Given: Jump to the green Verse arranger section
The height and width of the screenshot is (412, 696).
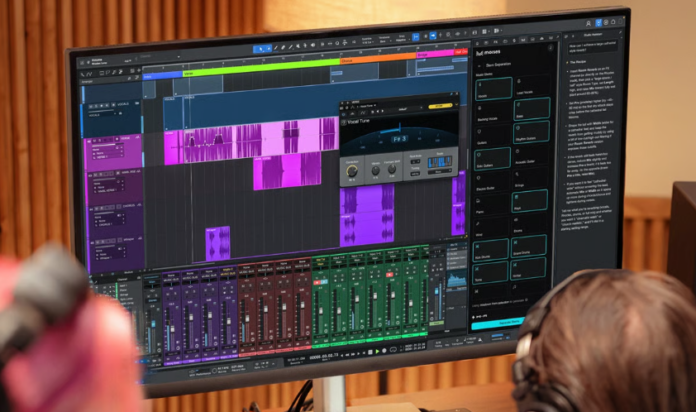Looking at the screenshot, I should (262, 67).
